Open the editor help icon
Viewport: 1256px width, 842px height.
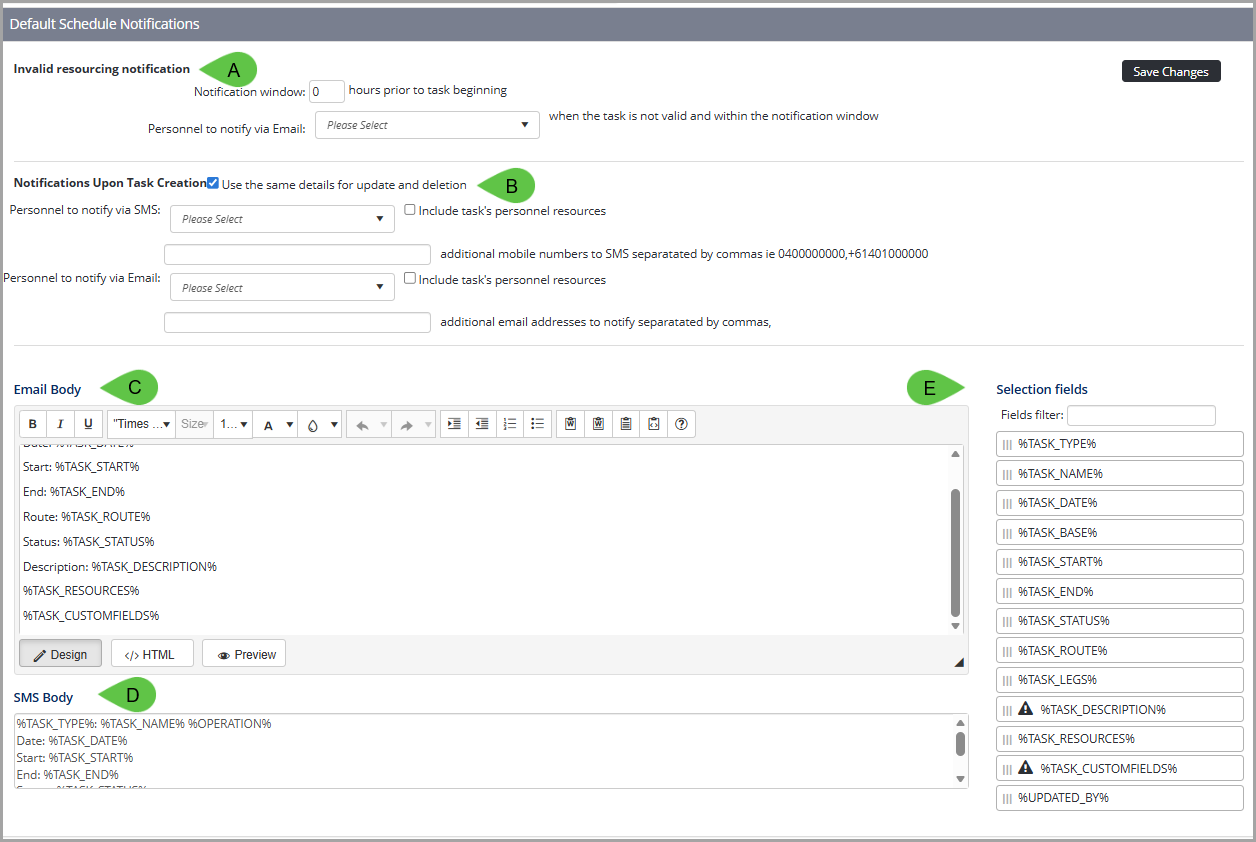[x=681, y=424]
